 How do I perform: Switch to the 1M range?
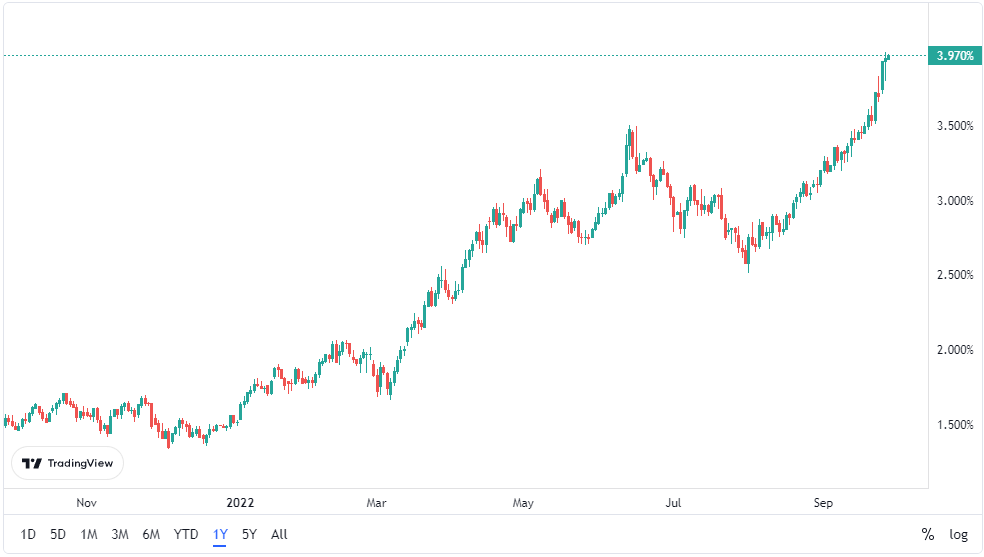(89, 534)
